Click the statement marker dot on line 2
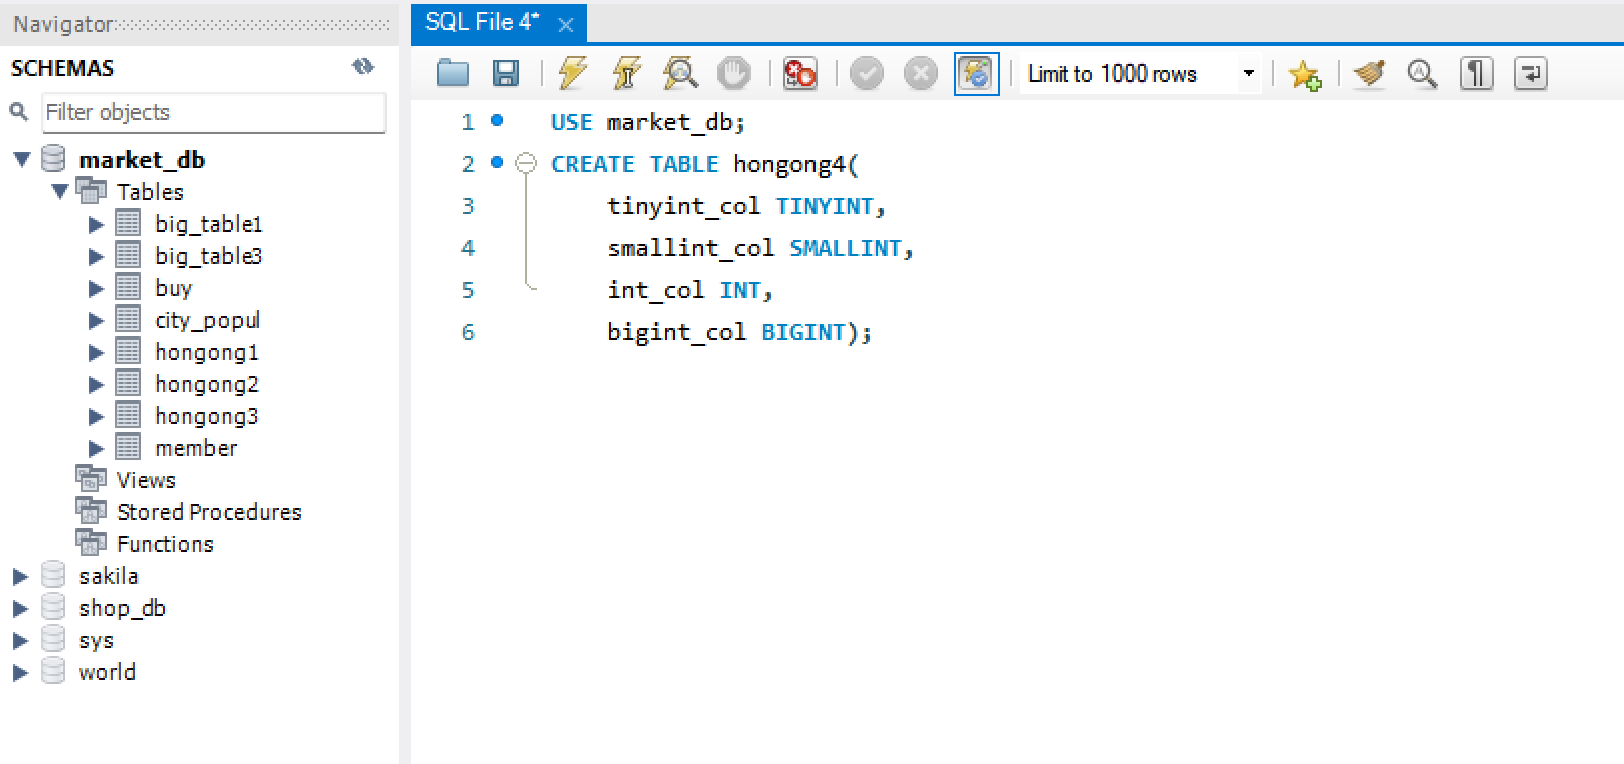Image resolution: width=1624 pixels, height=764 pixels. tap(497, 163)
